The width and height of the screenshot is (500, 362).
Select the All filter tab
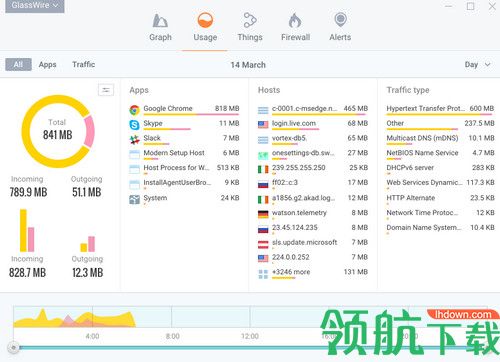18,64
